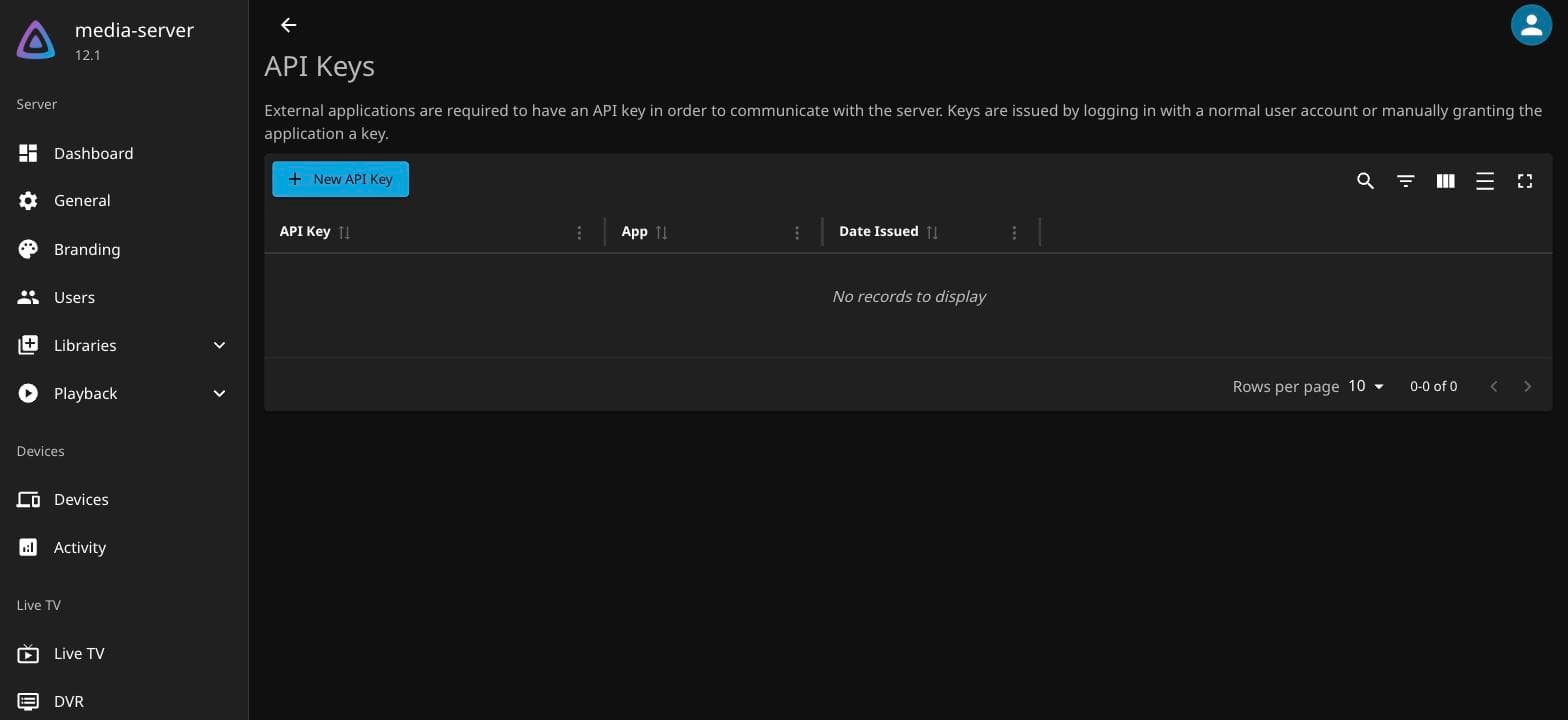Open Date Issued column actions menu
This screenshot has width=1568, height=720.
(1014, 232)
